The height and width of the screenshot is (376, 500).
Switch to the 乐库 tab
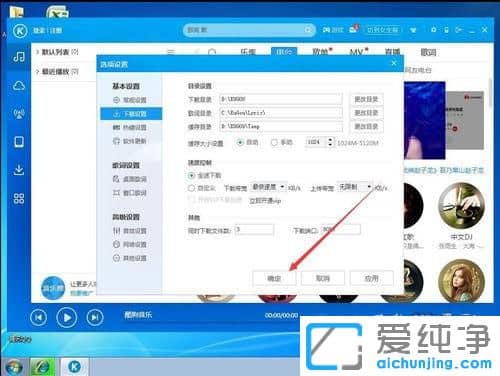pyautogui.click(x=248, y=52)
